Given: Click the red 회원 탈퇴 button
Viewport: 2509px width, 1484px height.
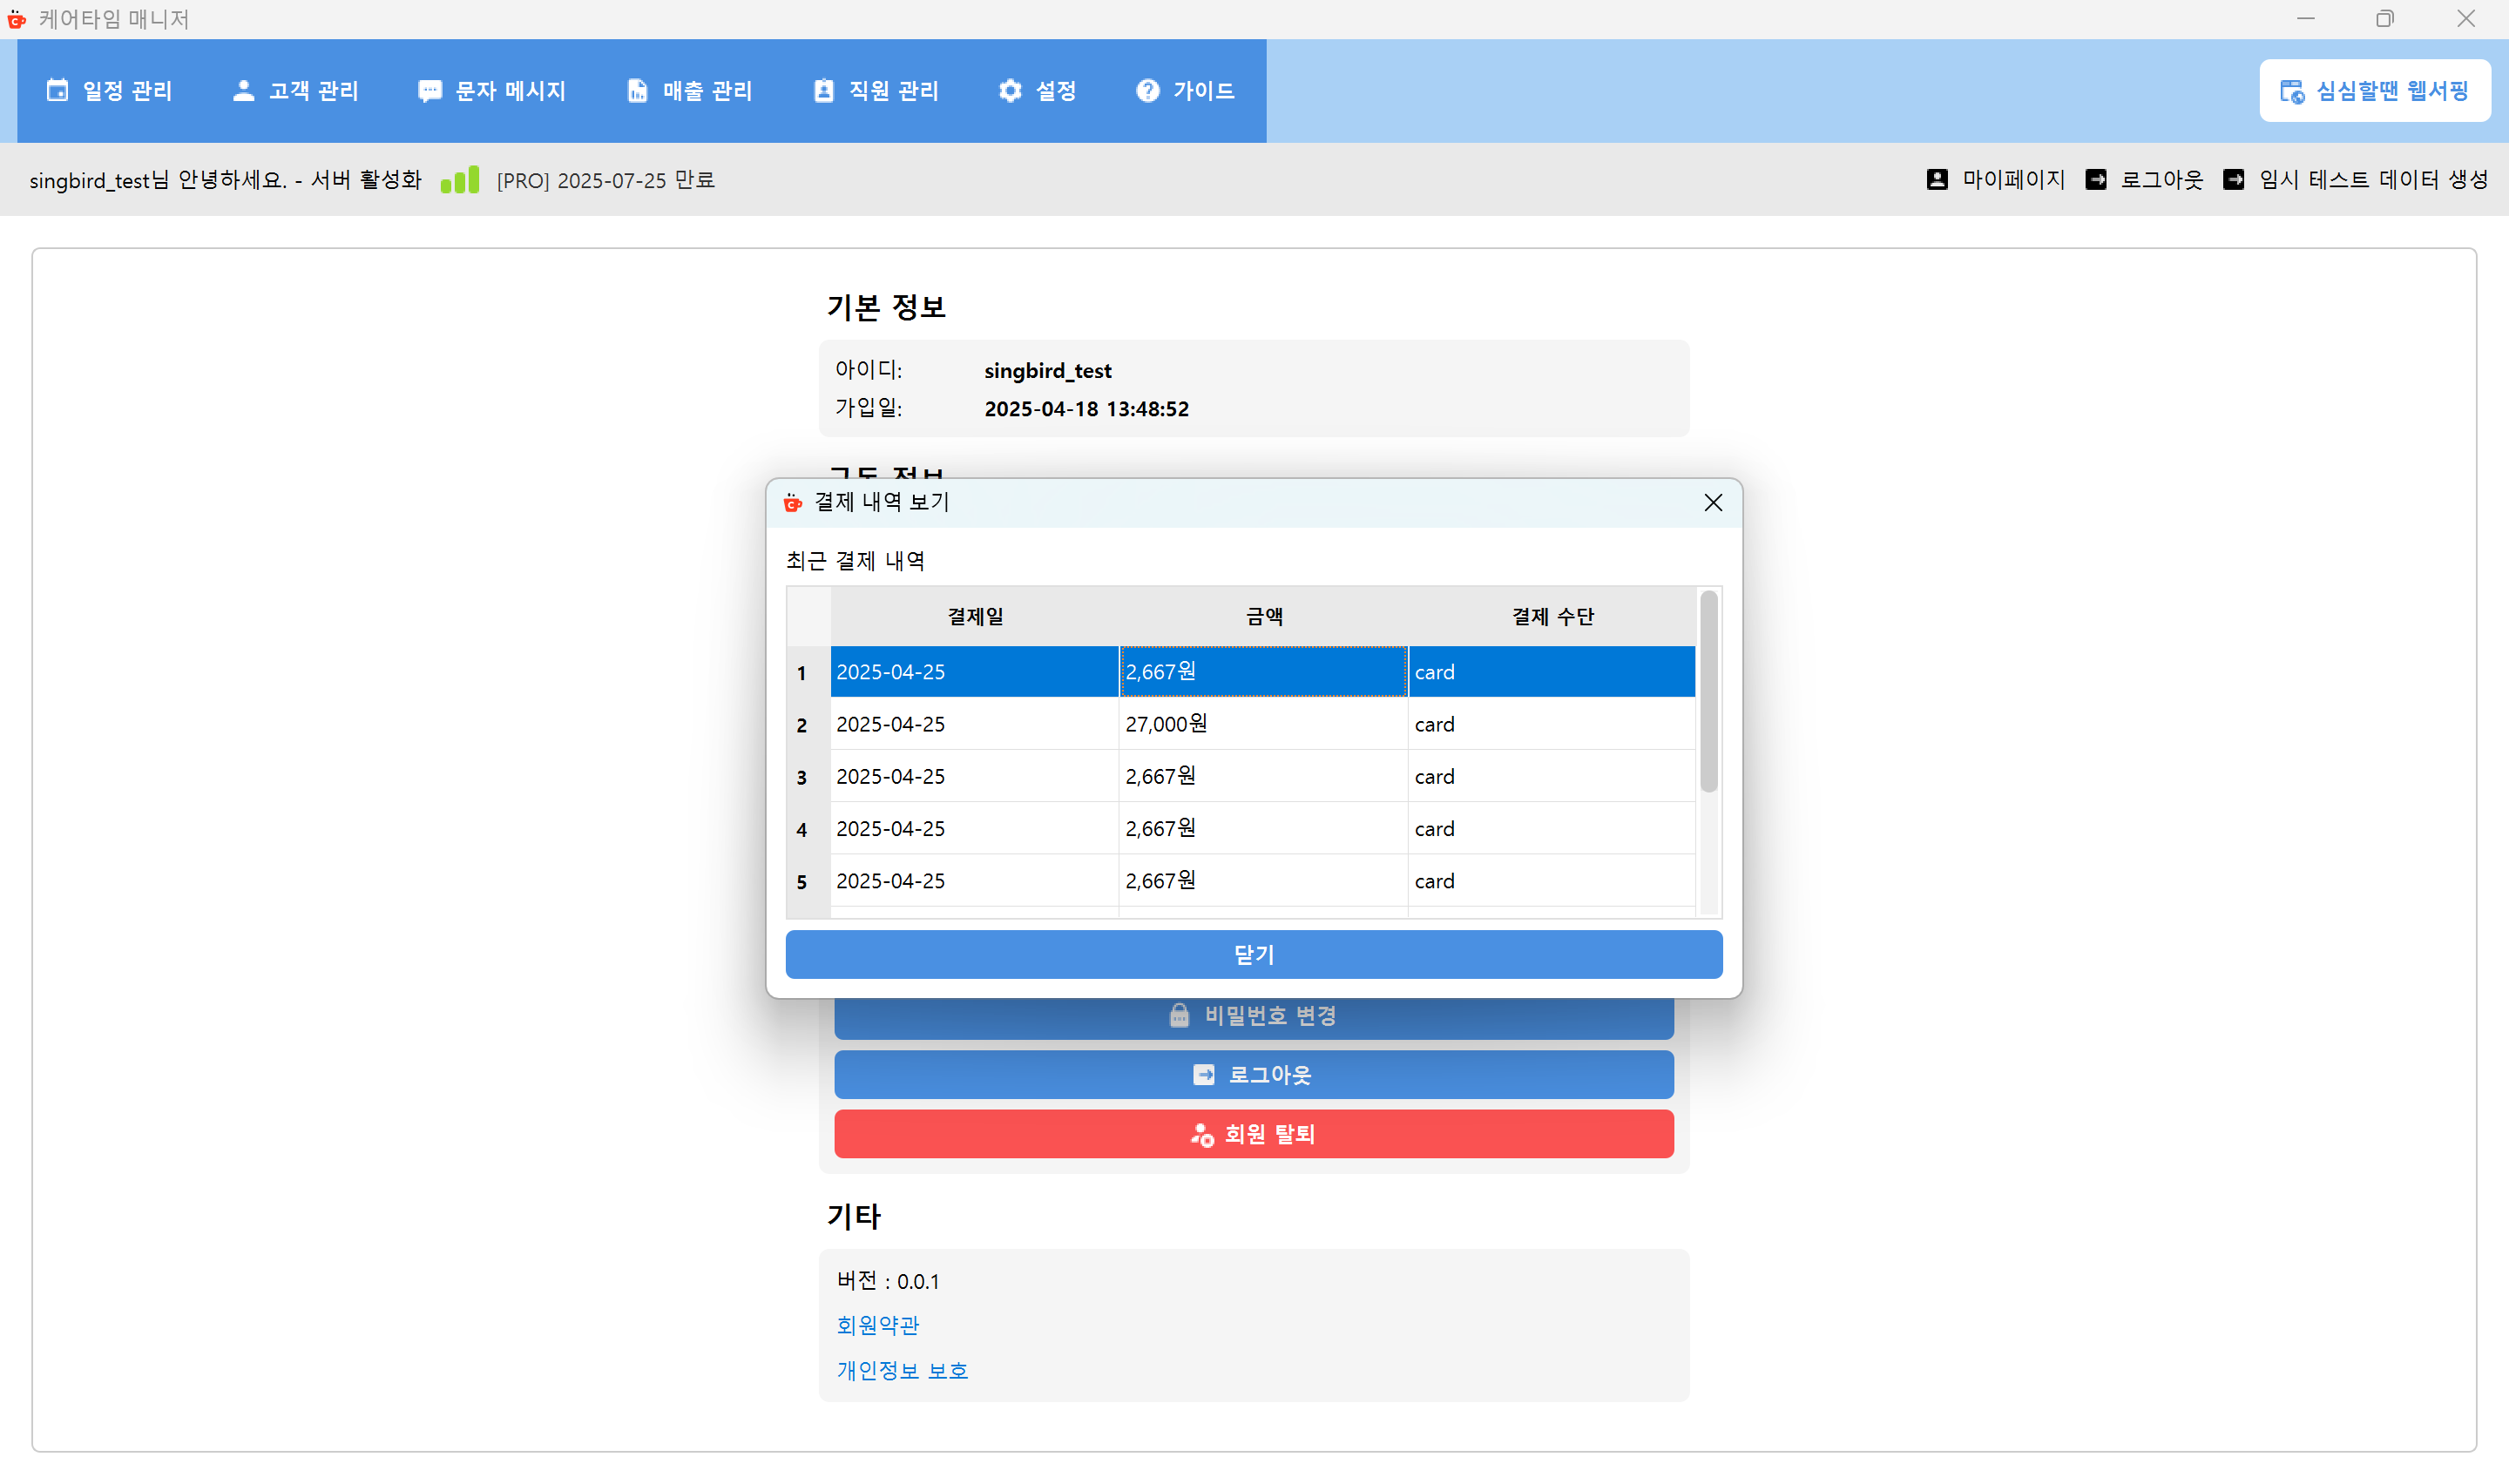Looking at the screenshot, I should 1253,1133.
